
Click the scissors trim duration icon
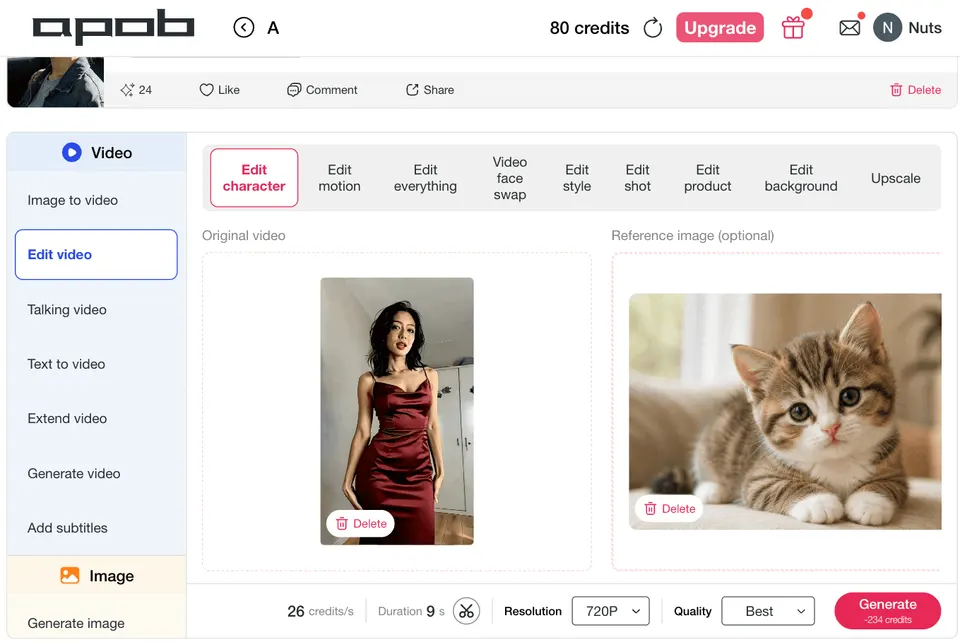pos(466,611)
